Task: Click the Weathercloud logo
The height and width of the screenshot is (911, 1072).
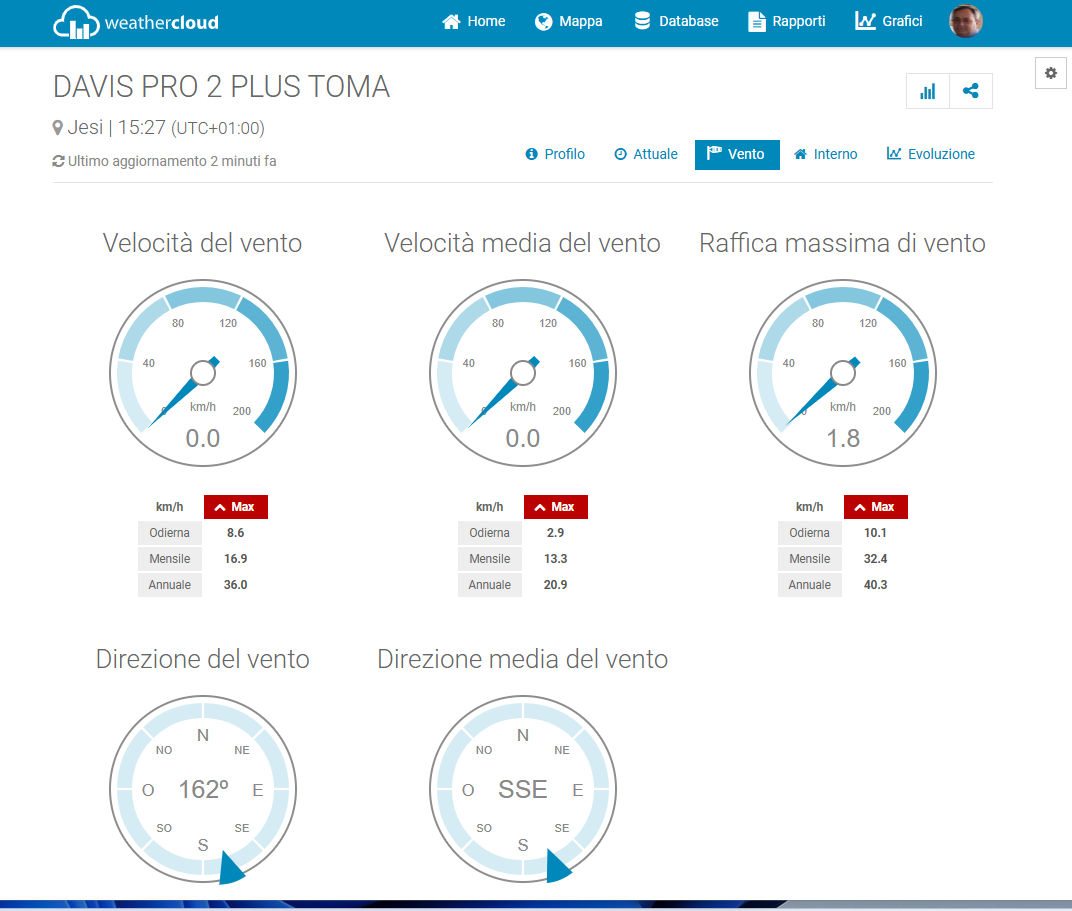Action: 135,22
